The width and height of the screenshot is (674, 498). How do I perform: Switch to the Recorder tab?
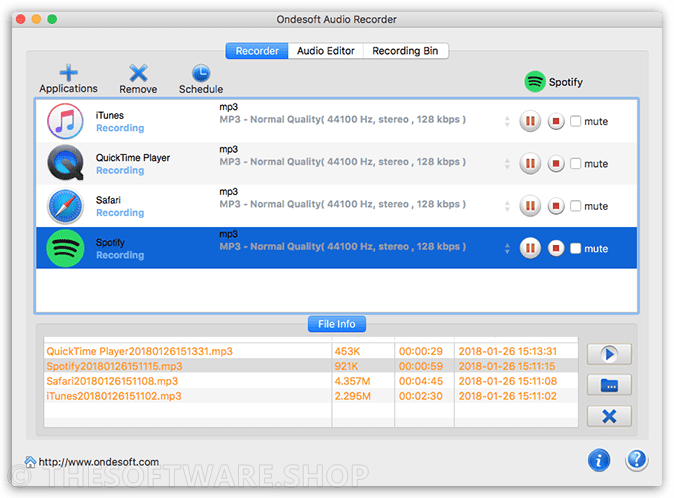coord(257,51)
